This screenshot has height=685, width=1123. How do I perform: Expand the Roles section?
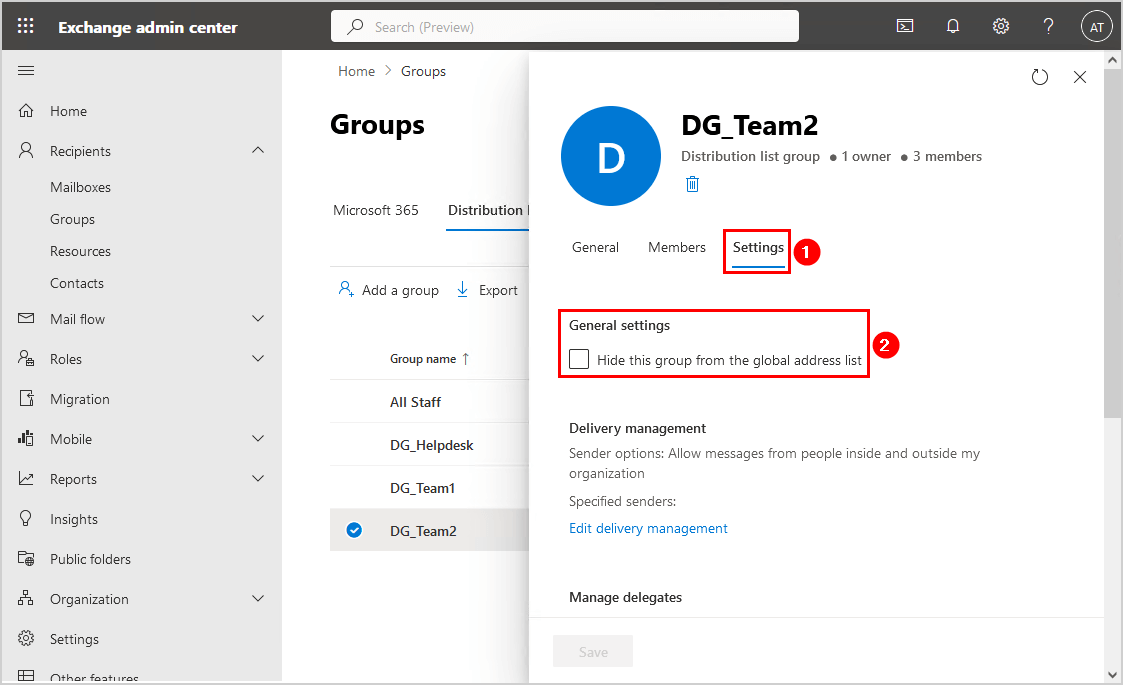258,359
